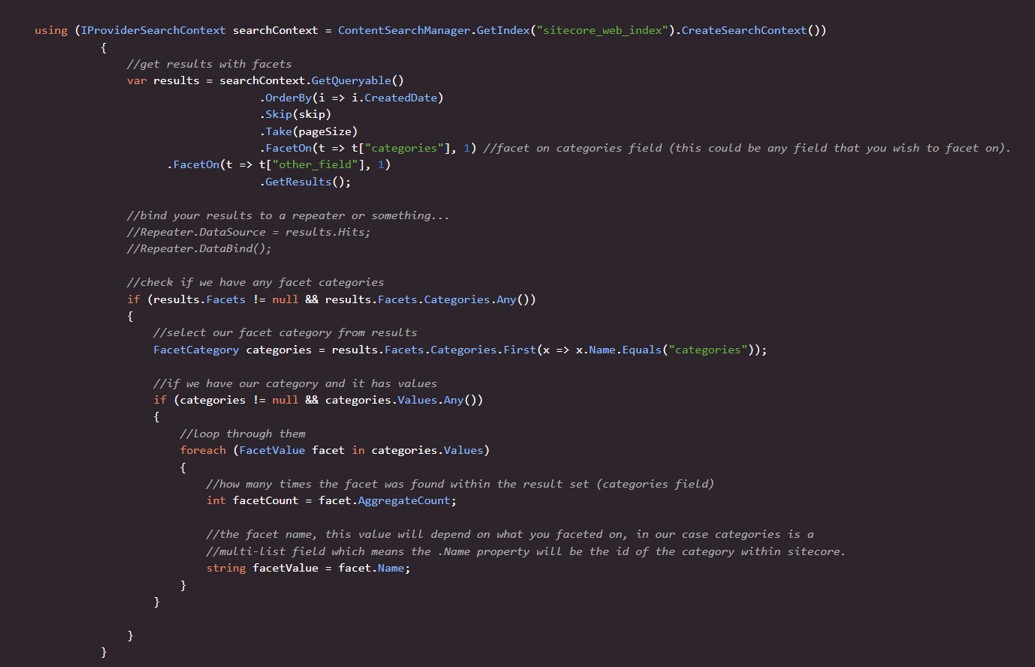Click the foreach keyword

[x=203, y=450]
